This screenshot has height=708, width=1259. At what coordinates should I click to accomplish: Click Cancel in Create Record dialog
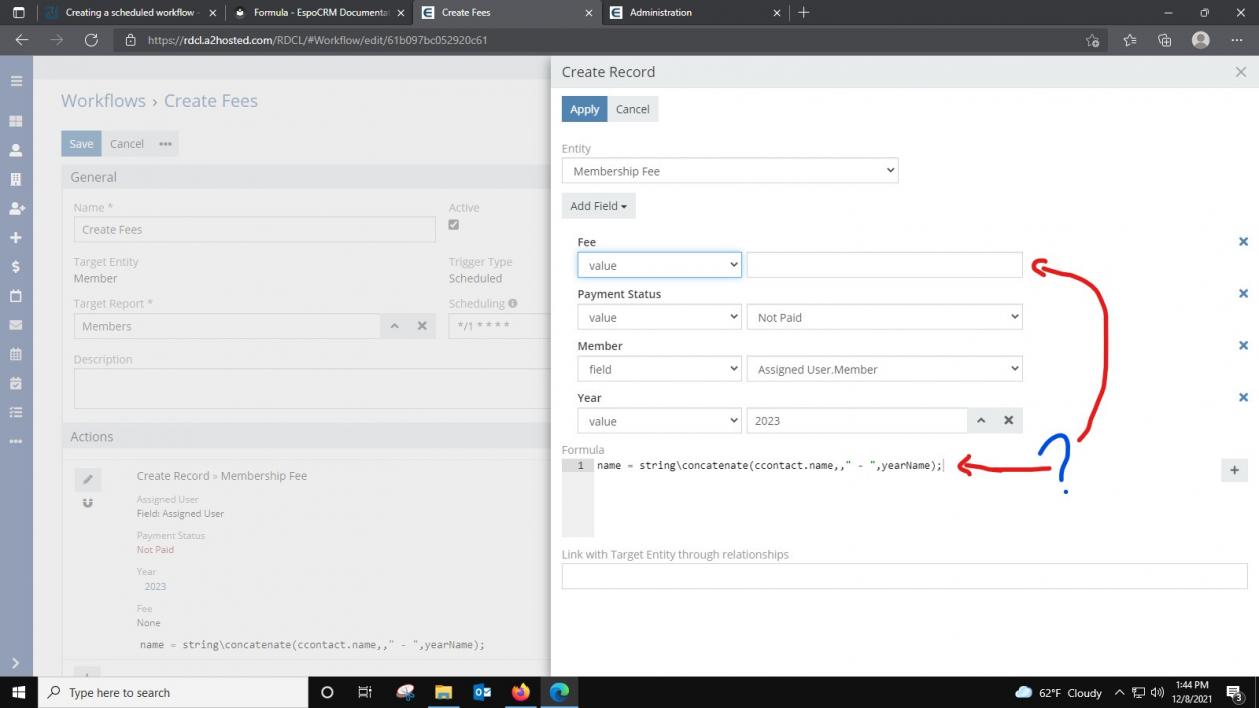pos(632,109)
